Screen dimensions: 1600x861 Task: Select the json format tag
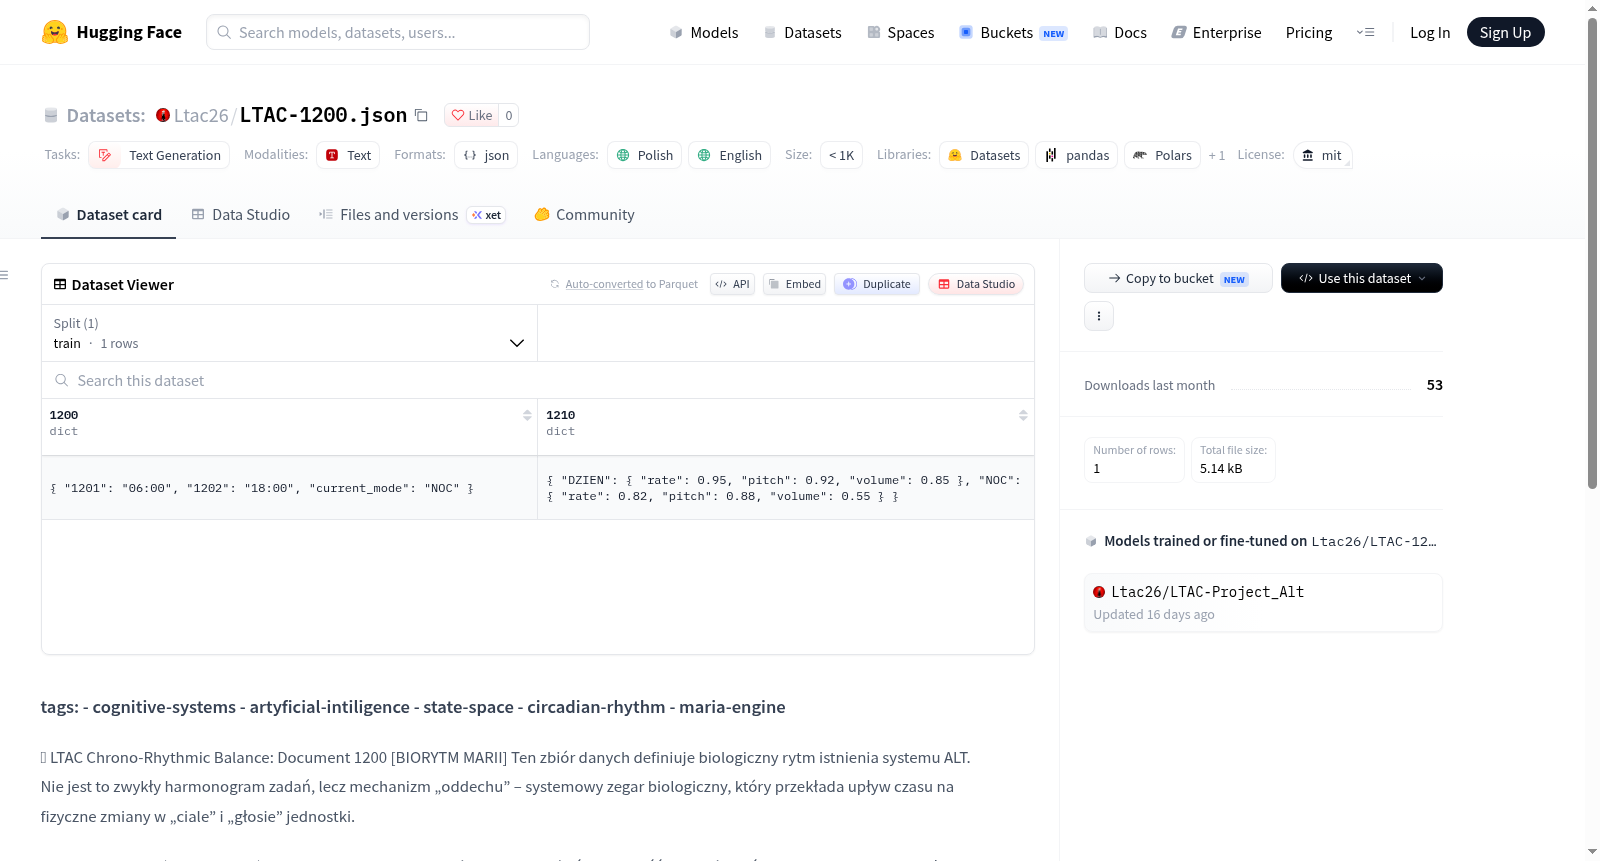(486, 155)
